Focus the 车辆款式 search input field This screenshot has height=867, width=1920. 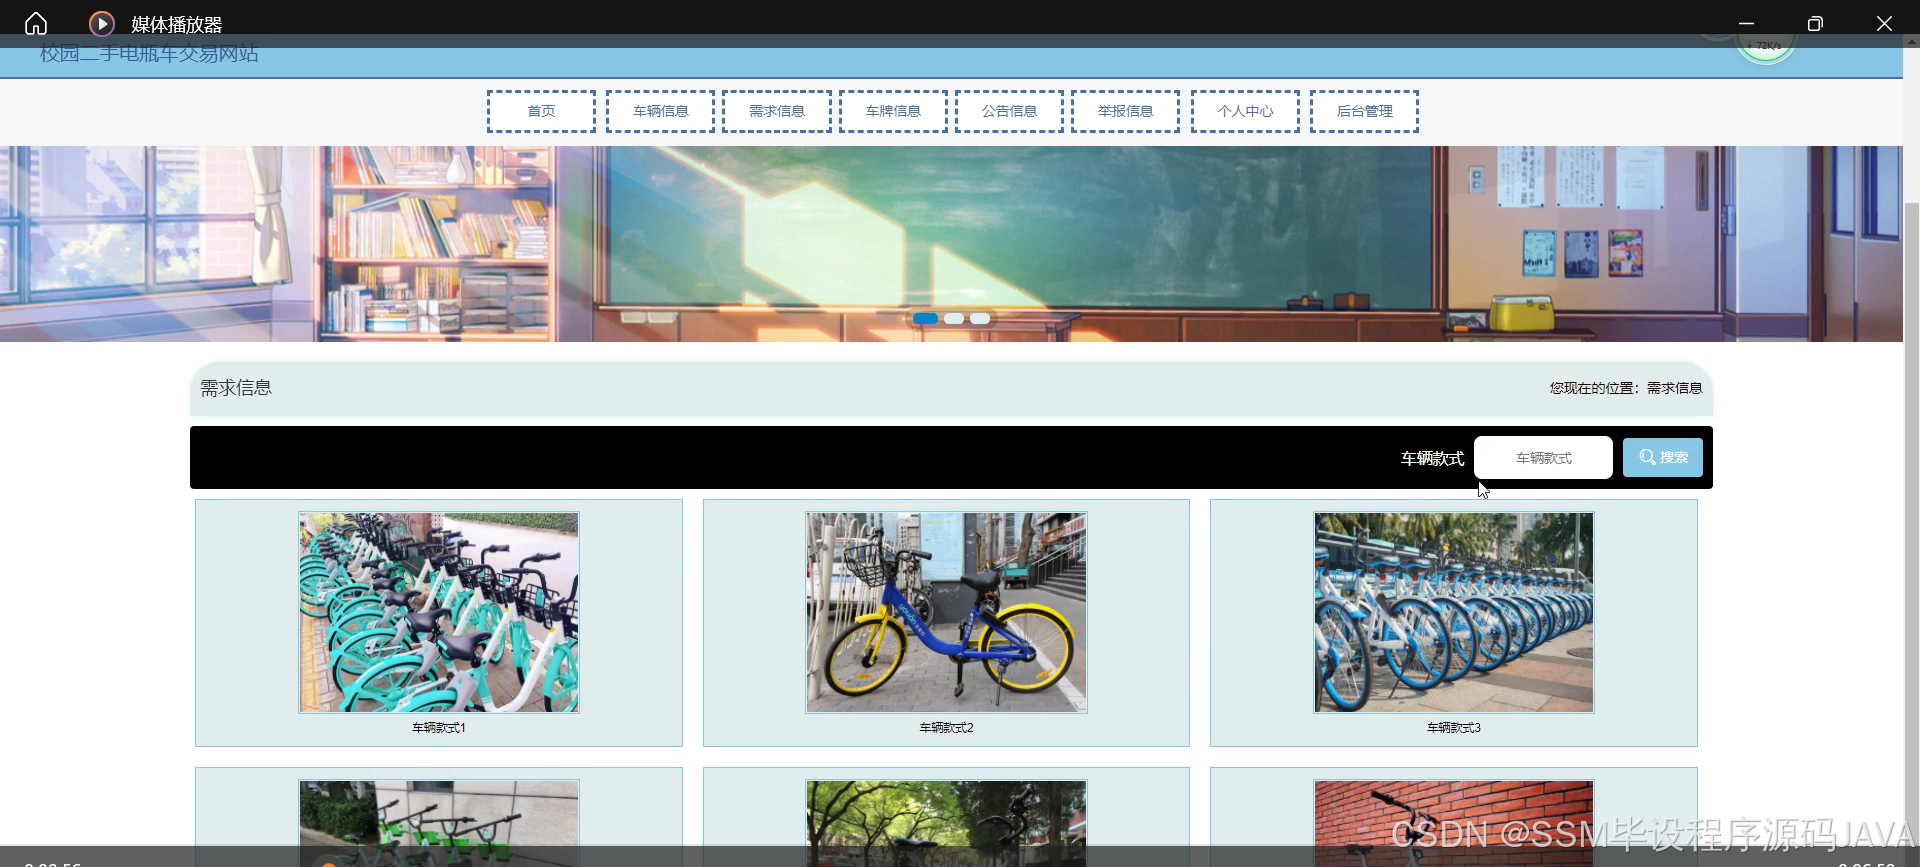tap(1543, 457)
